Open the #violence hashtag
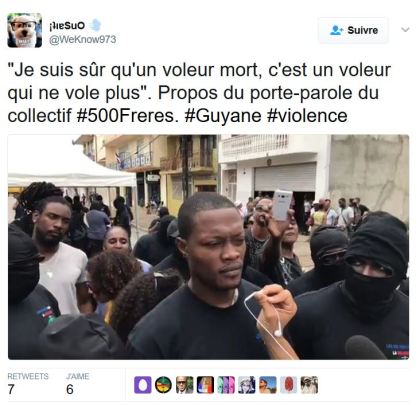Screen dimensions: 420x405 pos(308,116)
